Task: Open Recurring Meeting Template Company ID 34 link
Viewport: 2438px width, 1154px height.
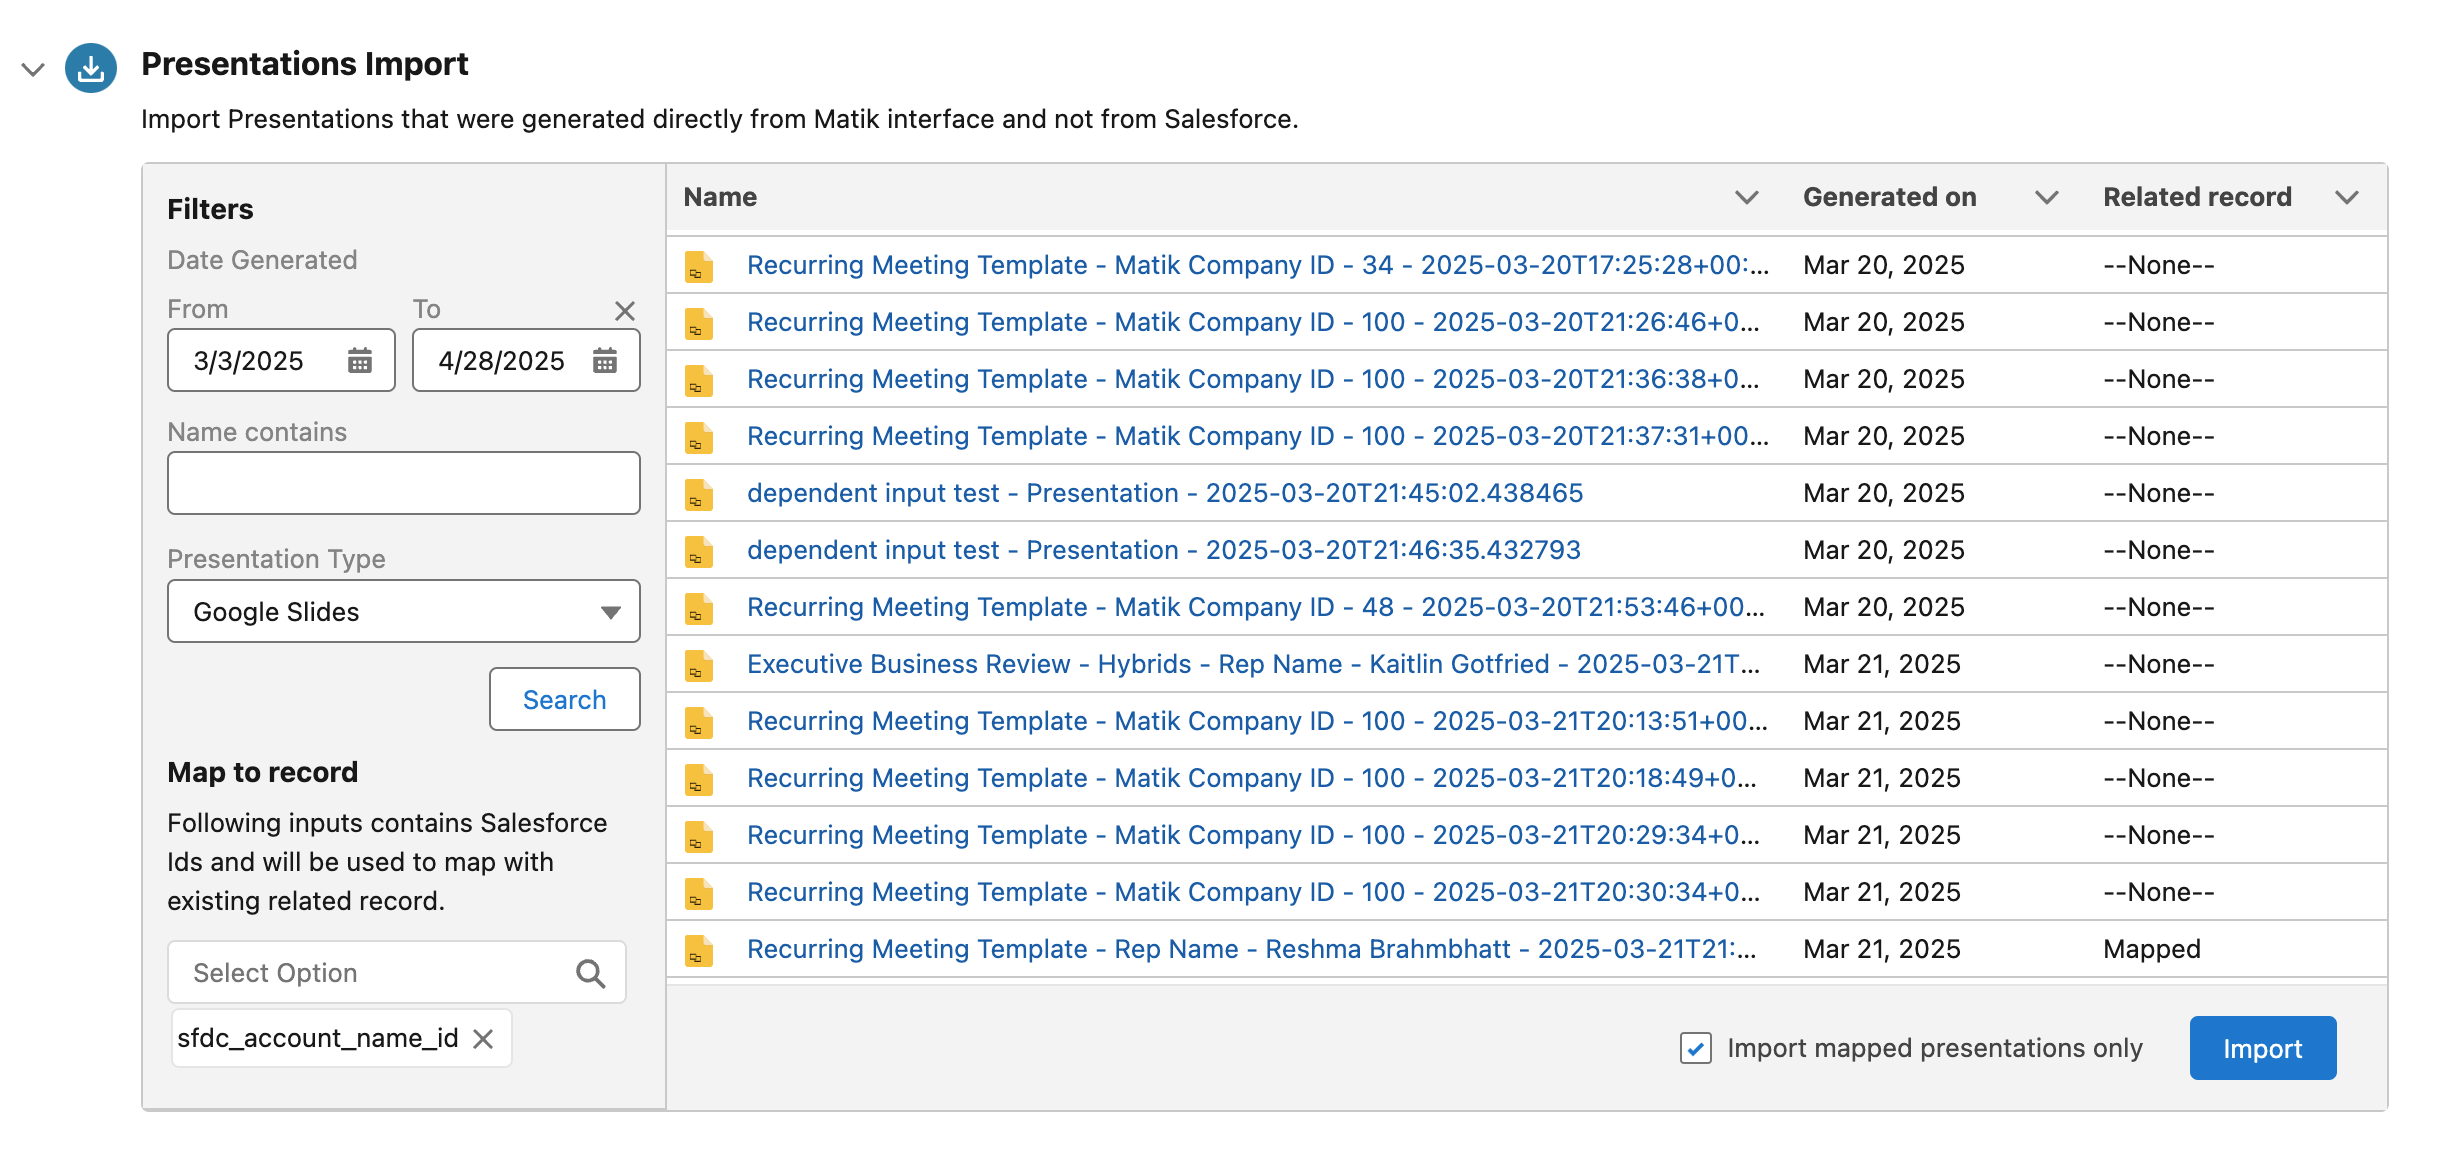Action: click(x=1258, y=265)
